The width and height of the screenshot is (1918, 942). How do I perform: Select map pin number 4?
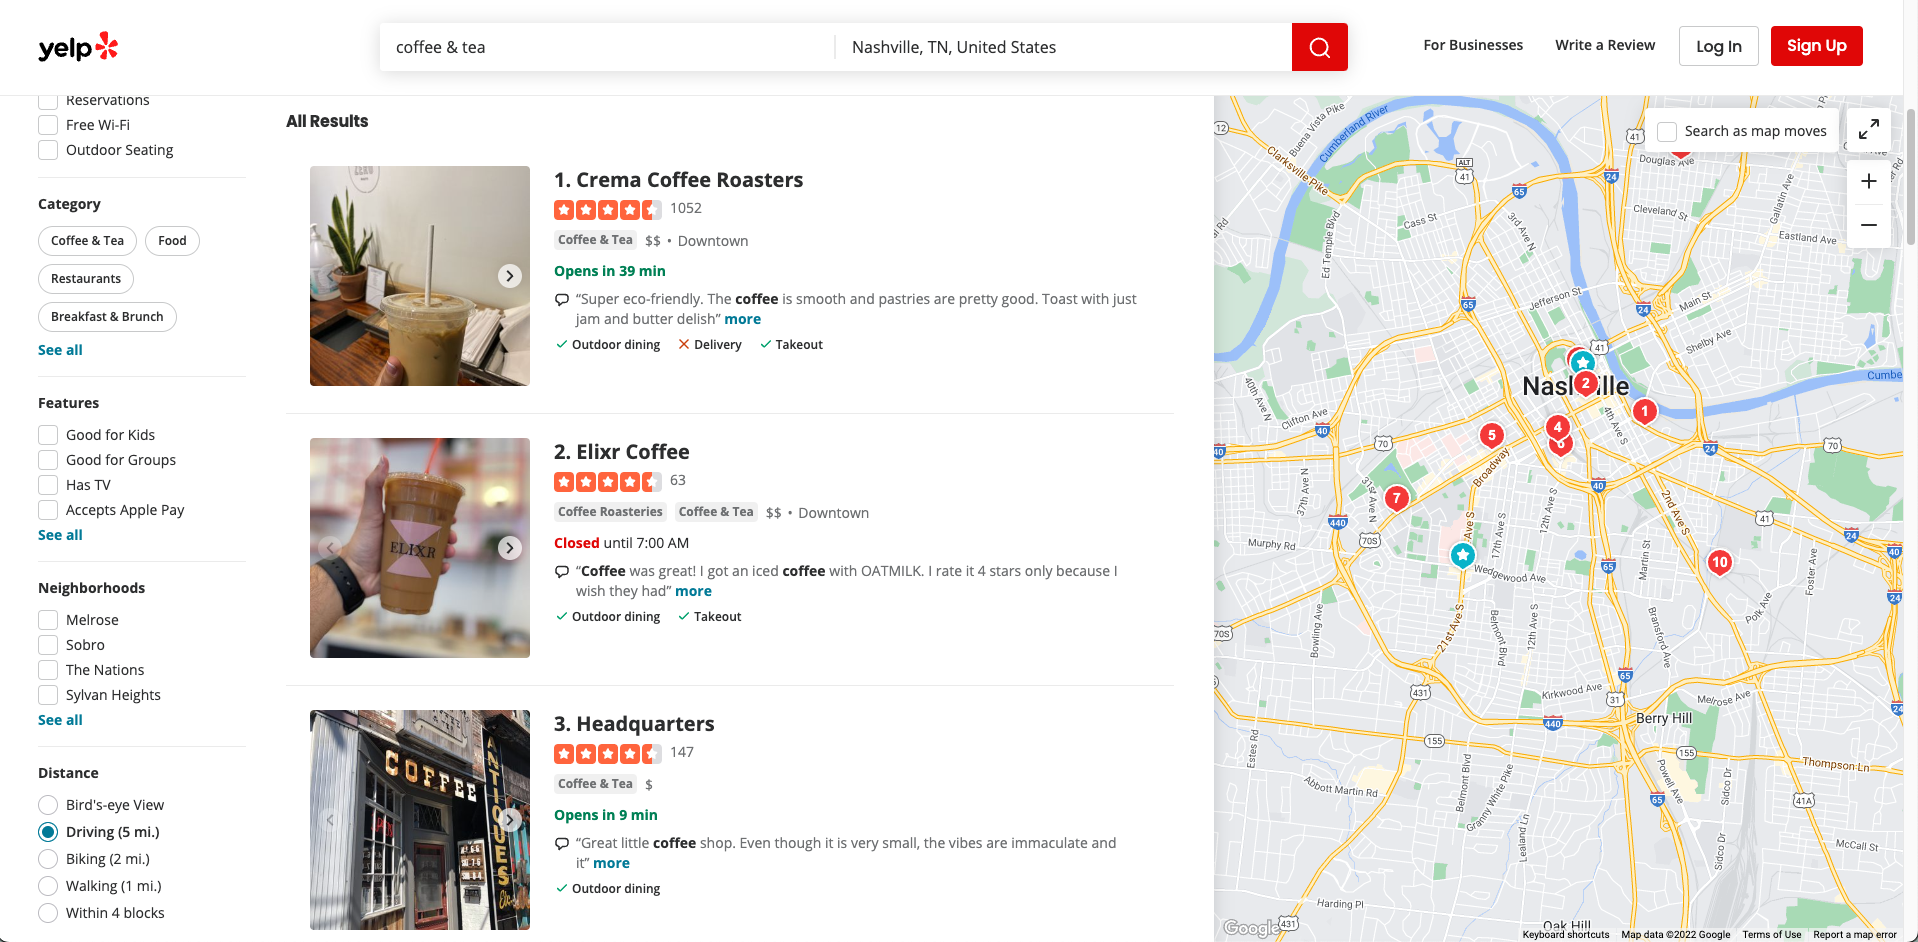[x=1557, y=427]
